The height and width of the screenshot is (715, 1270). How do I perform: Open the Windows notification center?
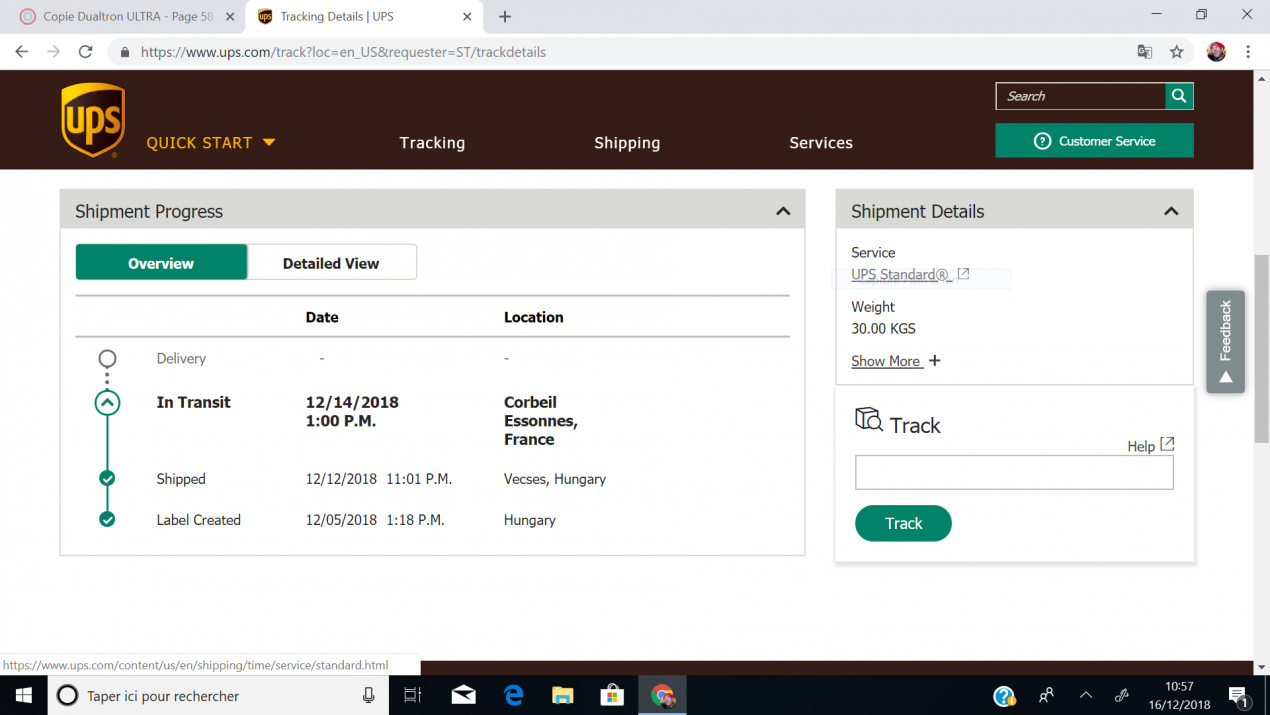[1238, 696]
